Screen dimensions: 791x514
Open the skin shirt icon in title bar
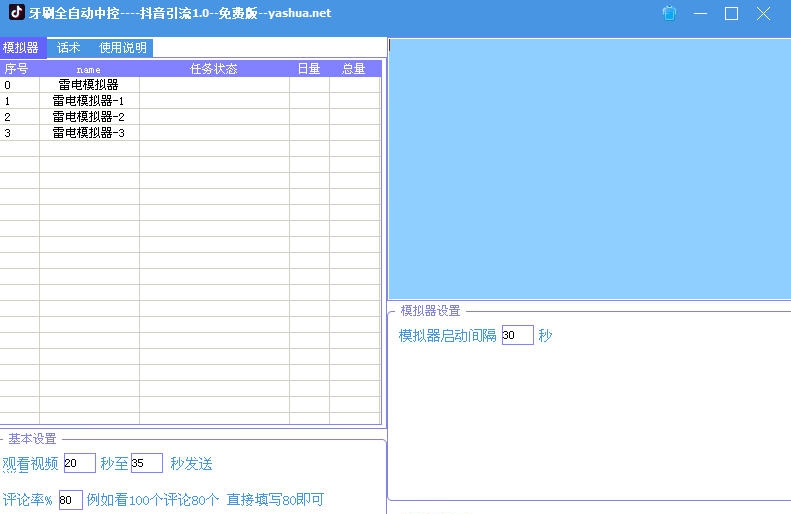(669, 13)
